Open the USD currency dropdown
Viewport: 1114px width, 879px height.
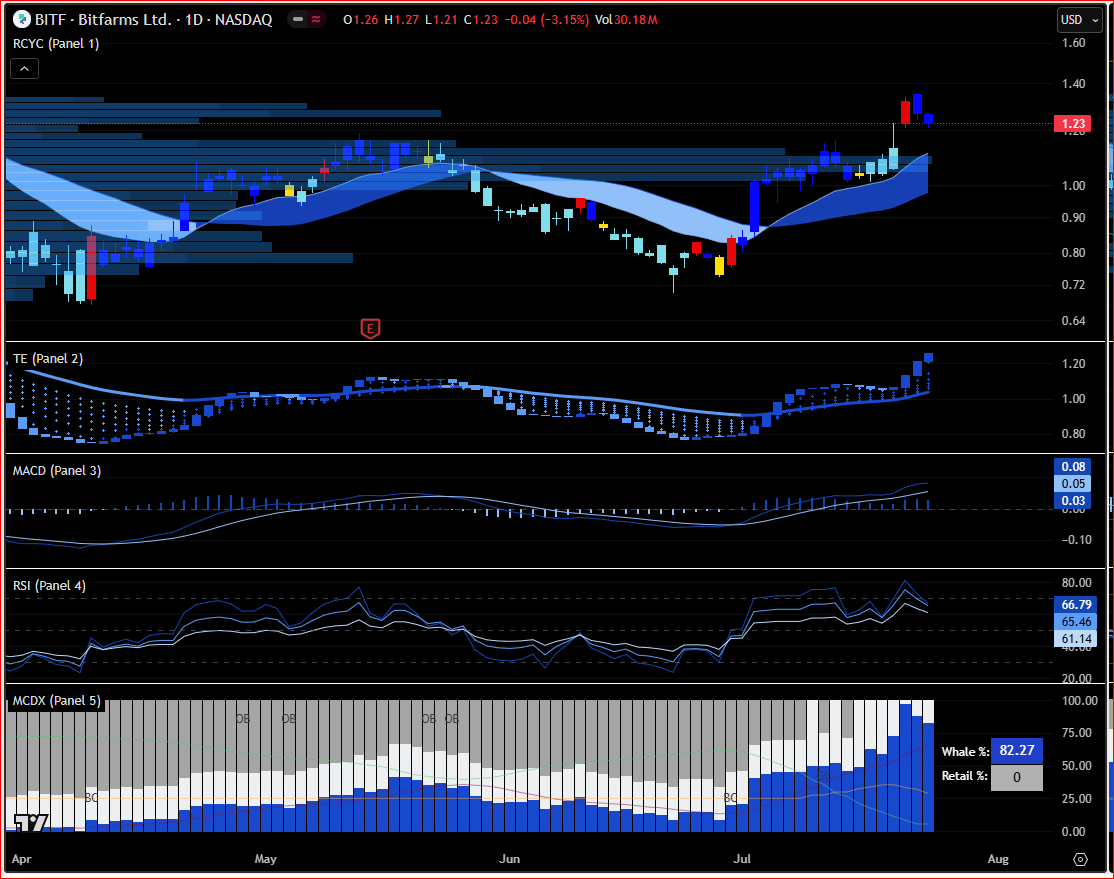(1078, 20)
